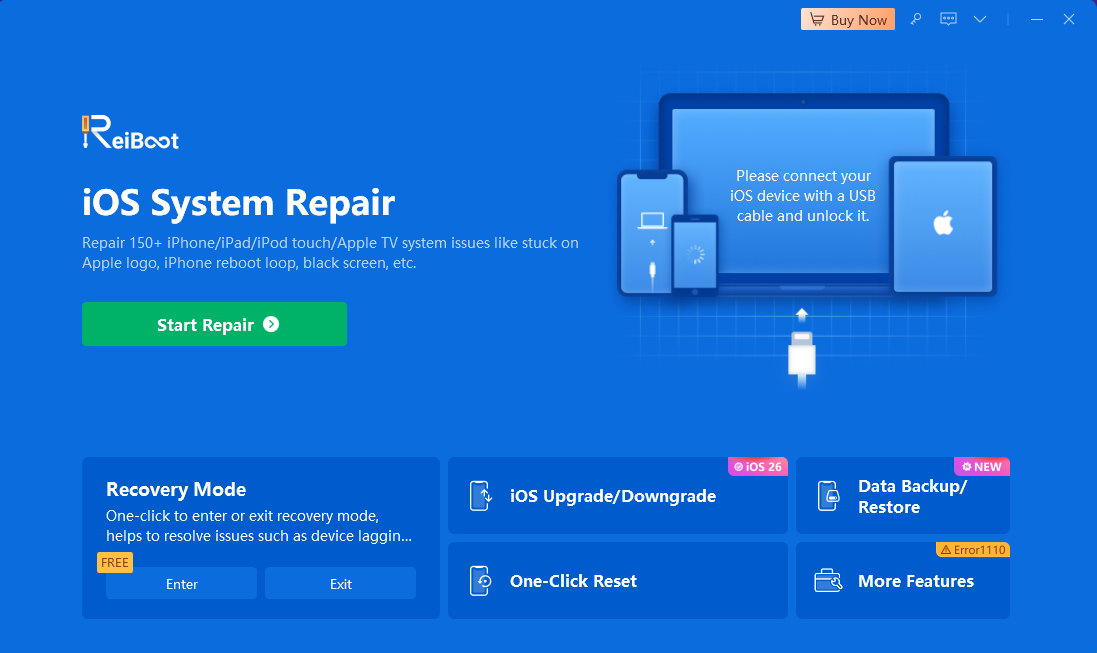Click the Data Backup/Restore icon
1097x653 pixels.
pyautogui.click(x=828, y=496)
